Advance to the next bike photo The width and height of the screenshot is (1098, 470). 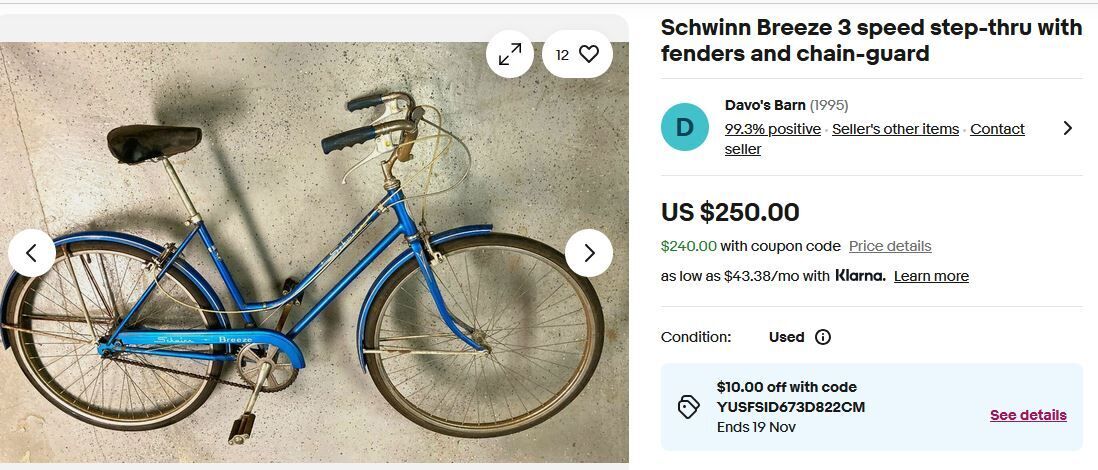coord(589,253)
